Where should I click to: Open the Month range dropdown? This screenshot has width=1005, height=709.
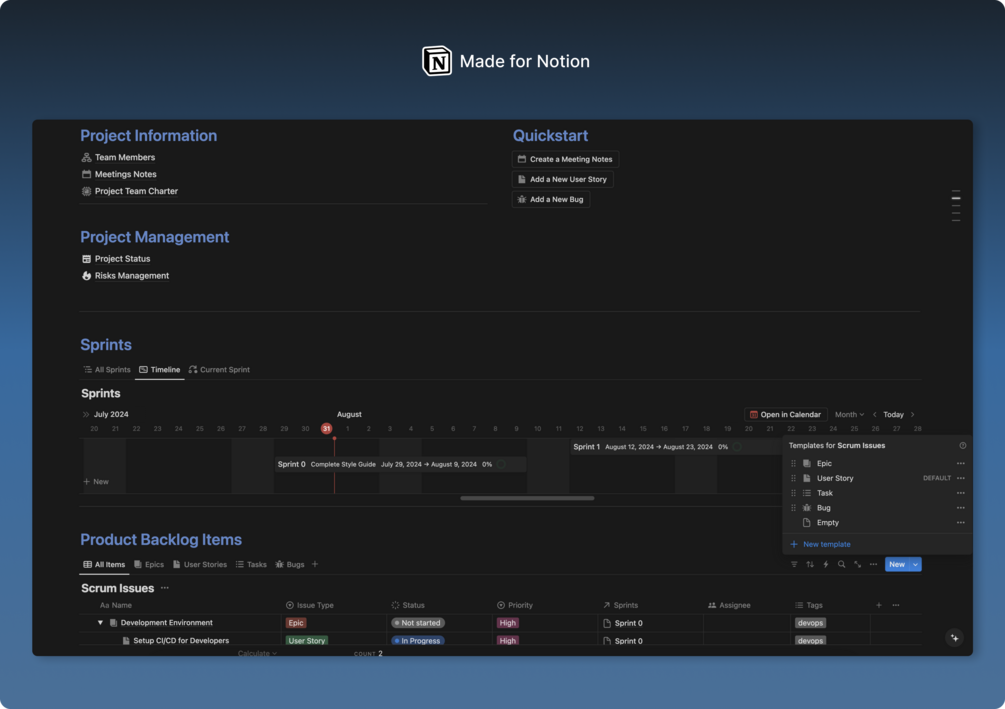point(849,415)
